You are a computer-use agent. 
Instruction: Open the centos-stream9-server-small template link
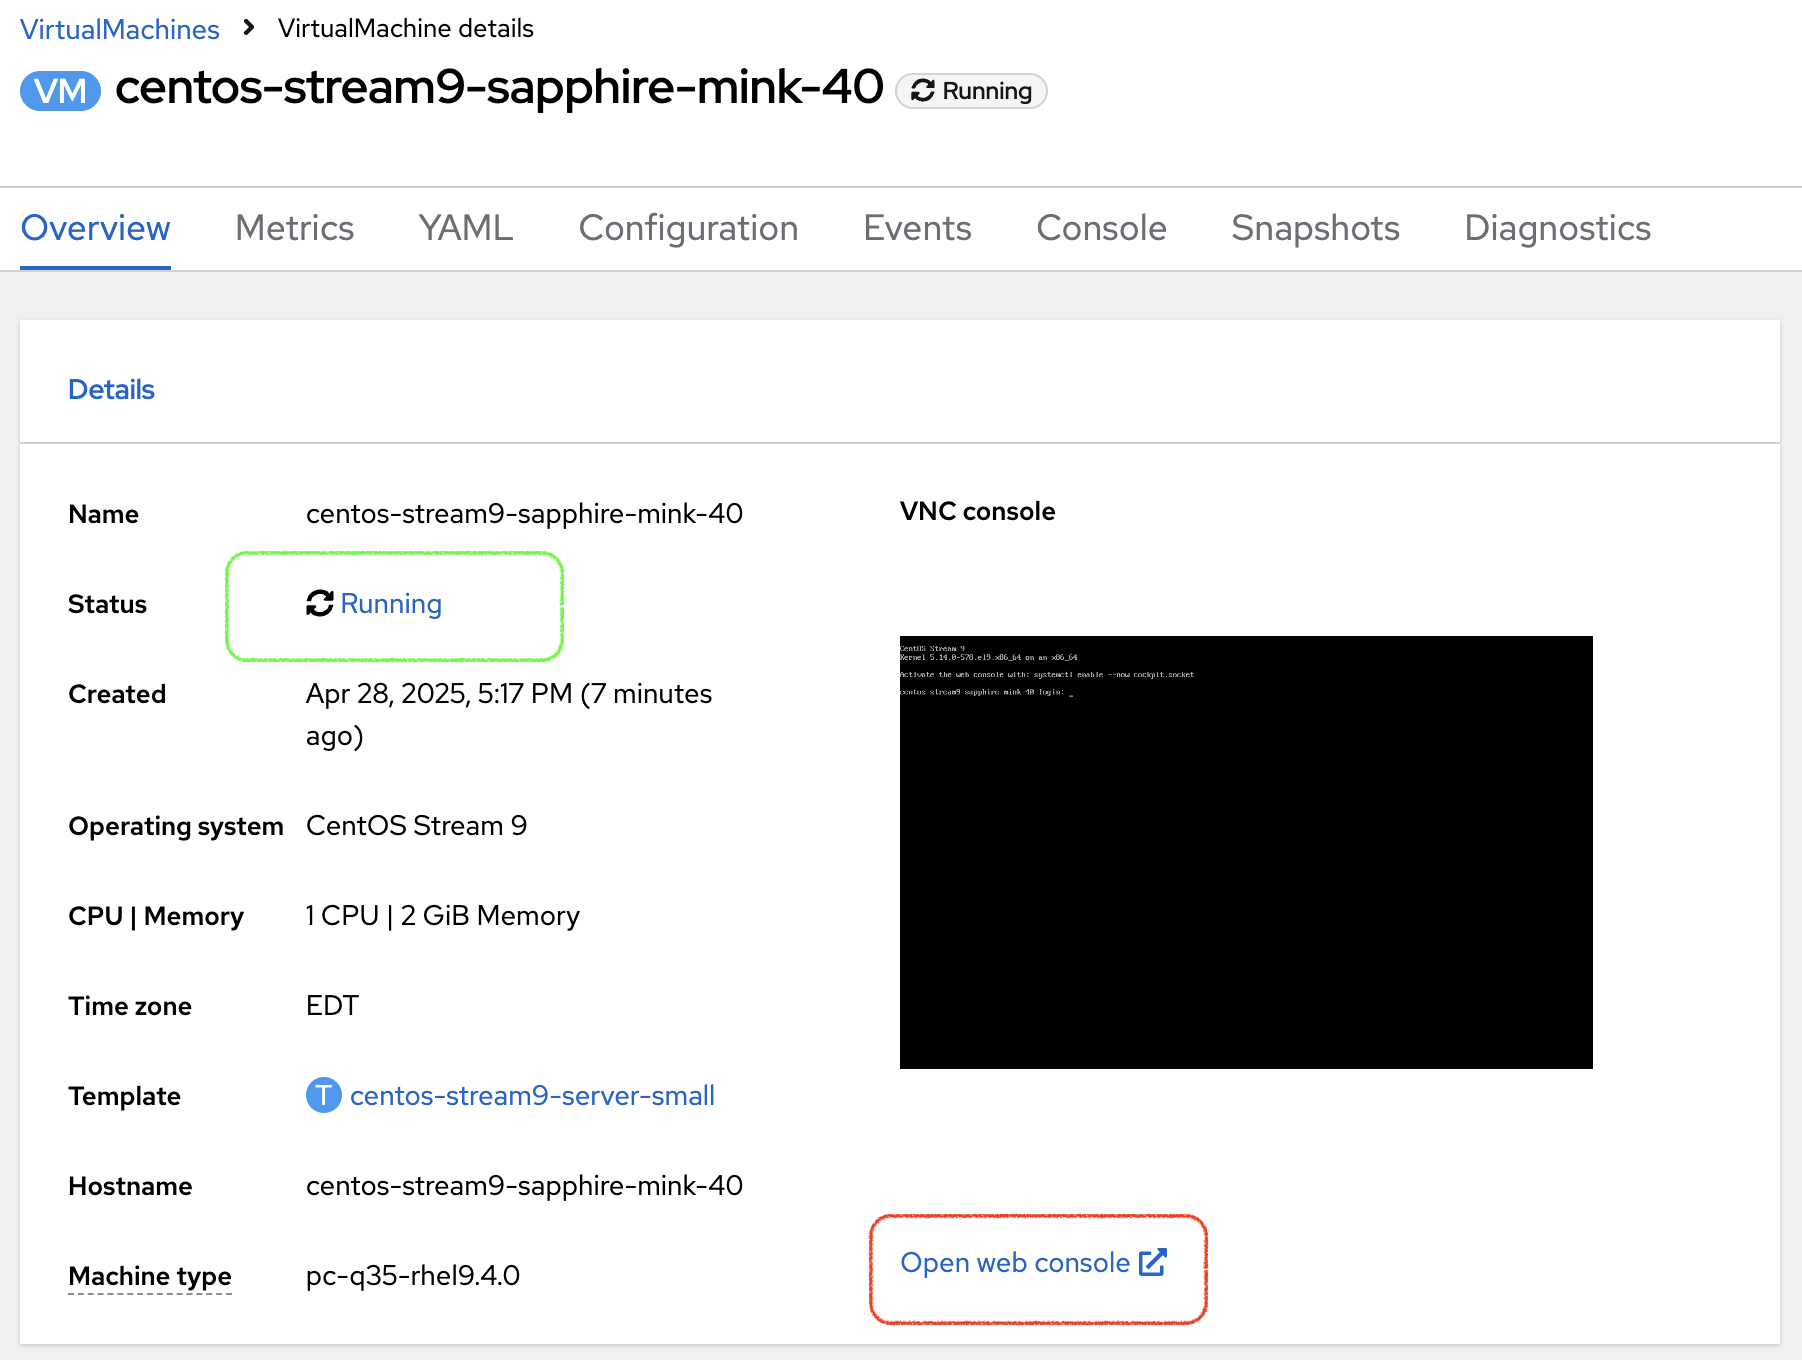click(532, 1095)
